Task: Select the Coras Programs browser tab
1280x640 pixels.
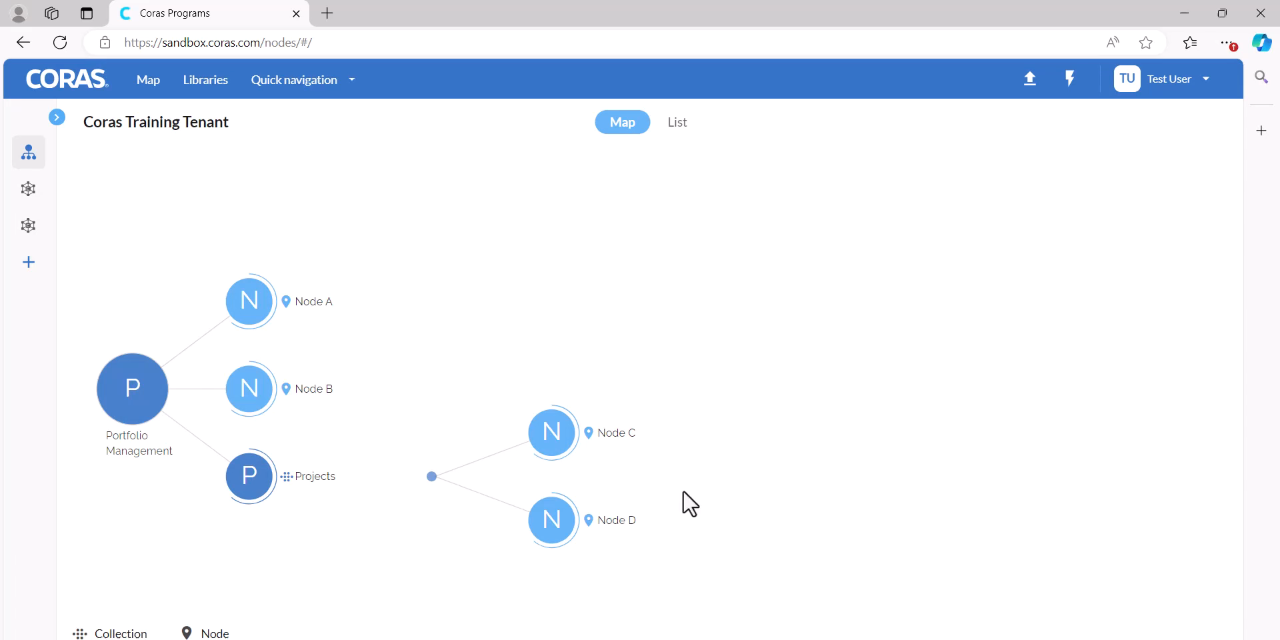Action: click(x=208, y=14)
